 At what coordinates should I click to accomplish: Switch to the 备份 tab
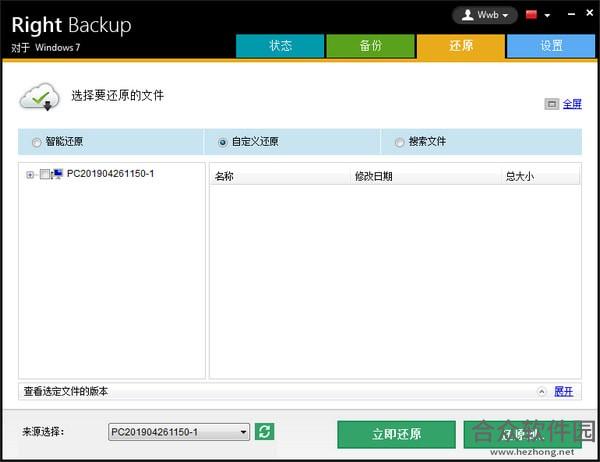[370, 46]
